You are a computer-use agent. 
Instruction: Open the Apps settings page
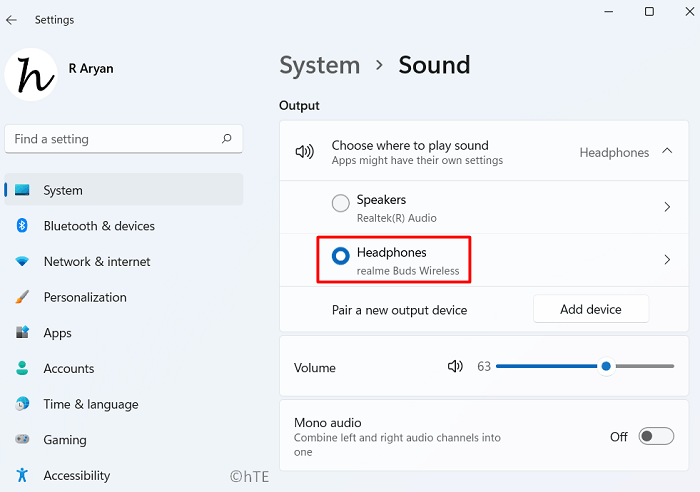click(124, 333)
